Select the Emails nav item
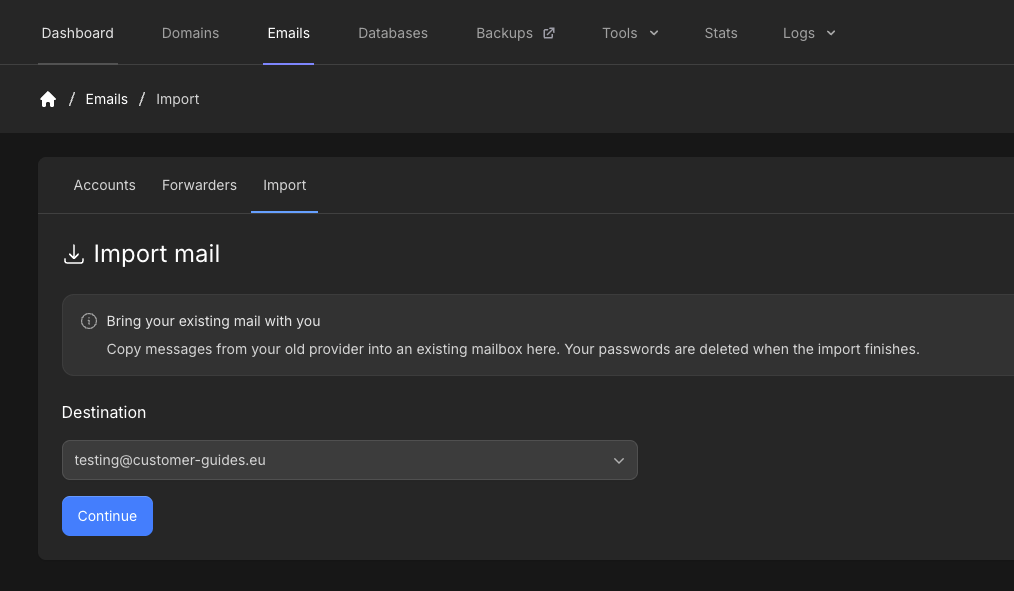This screenshot has width=1014, height=591. 288,33
